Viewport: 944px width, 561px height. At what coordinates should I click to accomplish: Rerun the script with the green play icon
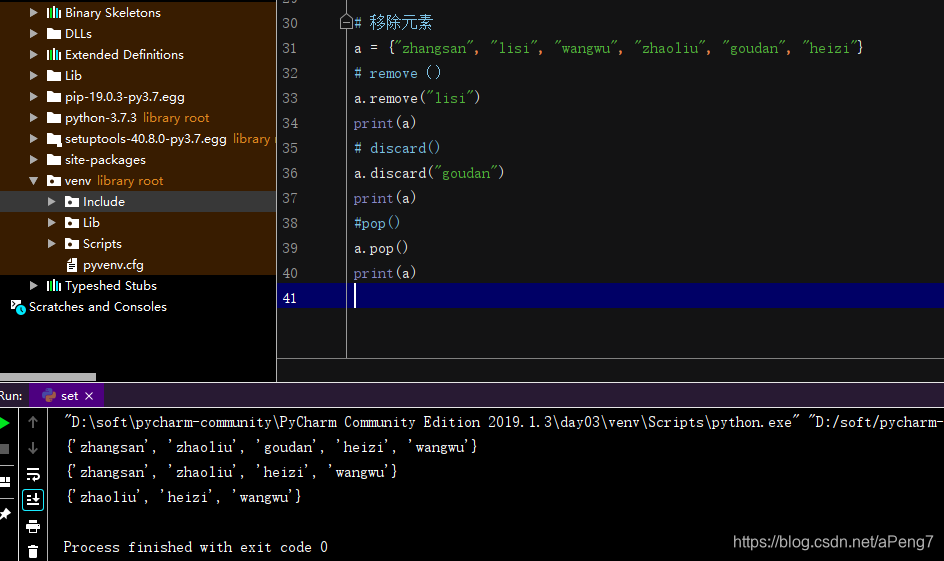[4, 423]
